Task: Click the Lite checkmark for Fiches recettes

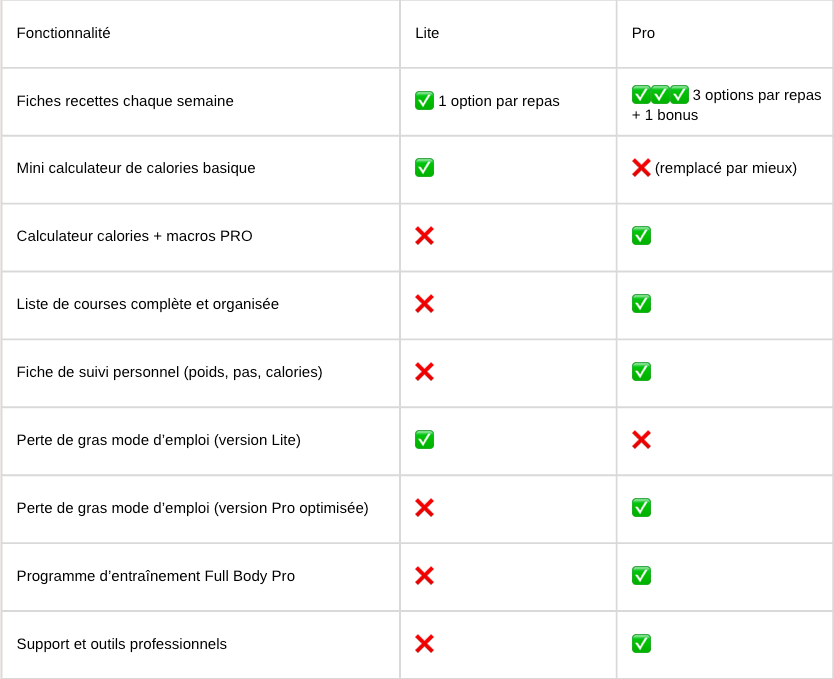Action: [424, 100]
